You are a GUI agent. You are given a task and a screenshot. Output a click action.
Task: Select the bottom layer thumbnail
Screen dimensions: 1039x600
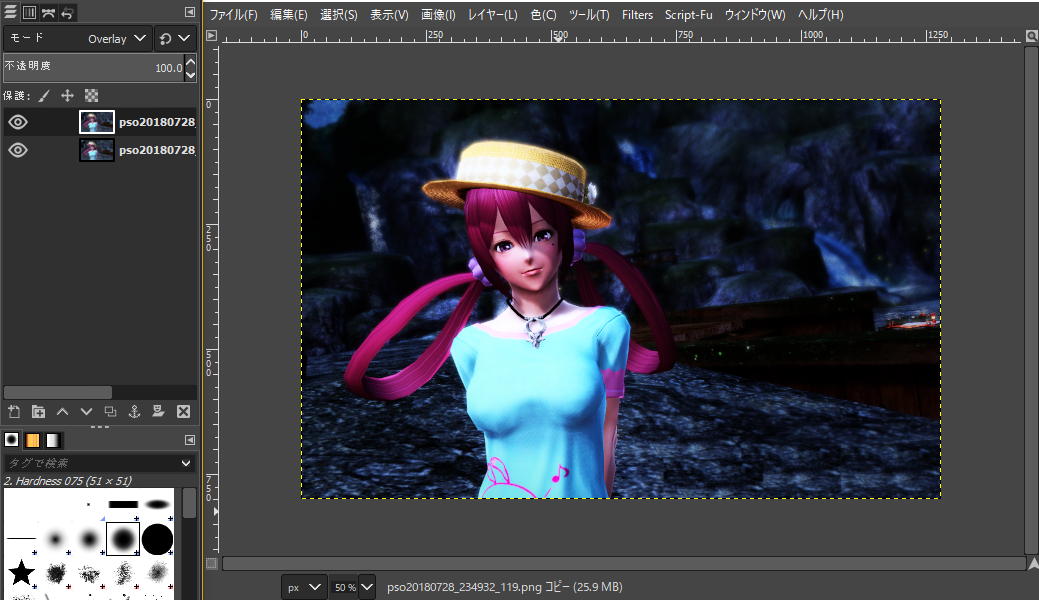tap(97, 150)
